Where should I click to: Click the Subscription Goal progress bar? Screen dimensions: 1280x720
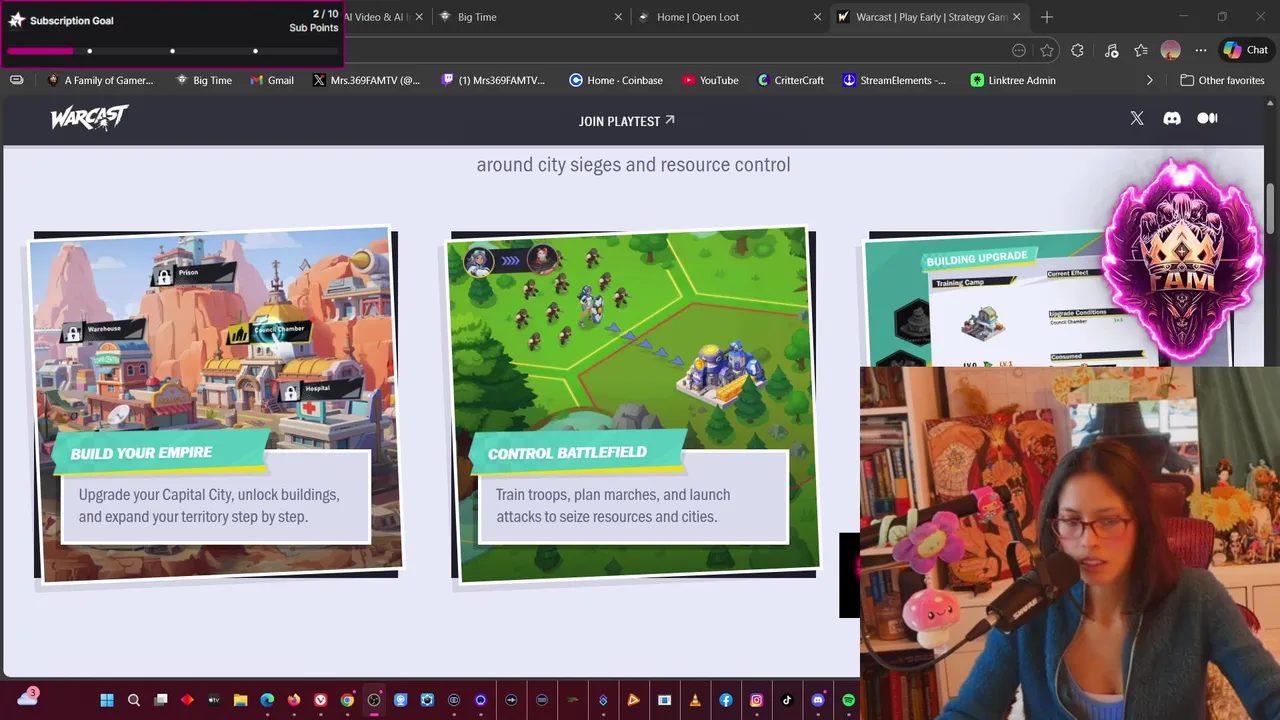tap(172, 51)
